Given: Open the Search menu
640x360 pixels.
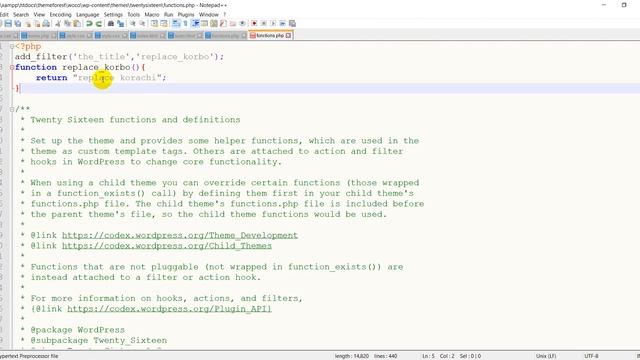Looking at the screenshot, I should tap(21, 15).
